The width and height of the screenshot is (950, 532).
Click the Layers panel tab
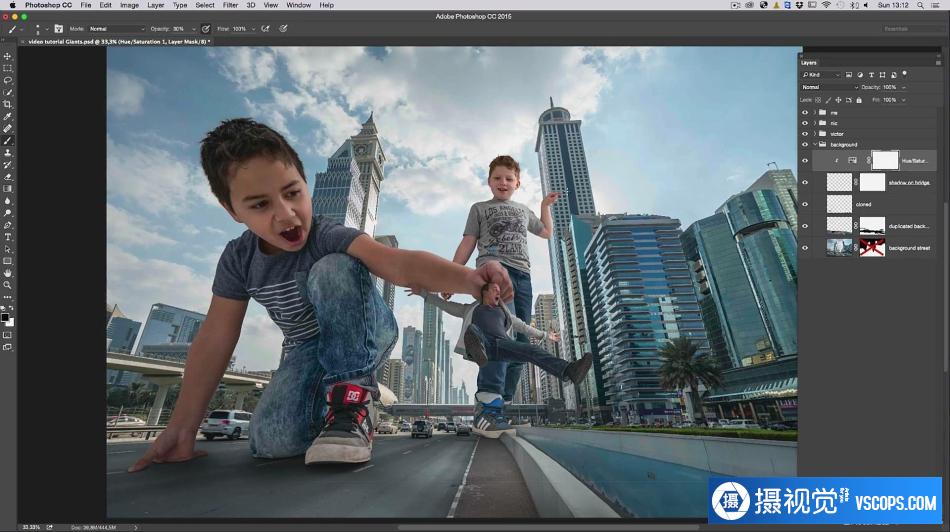pos(809,62)
